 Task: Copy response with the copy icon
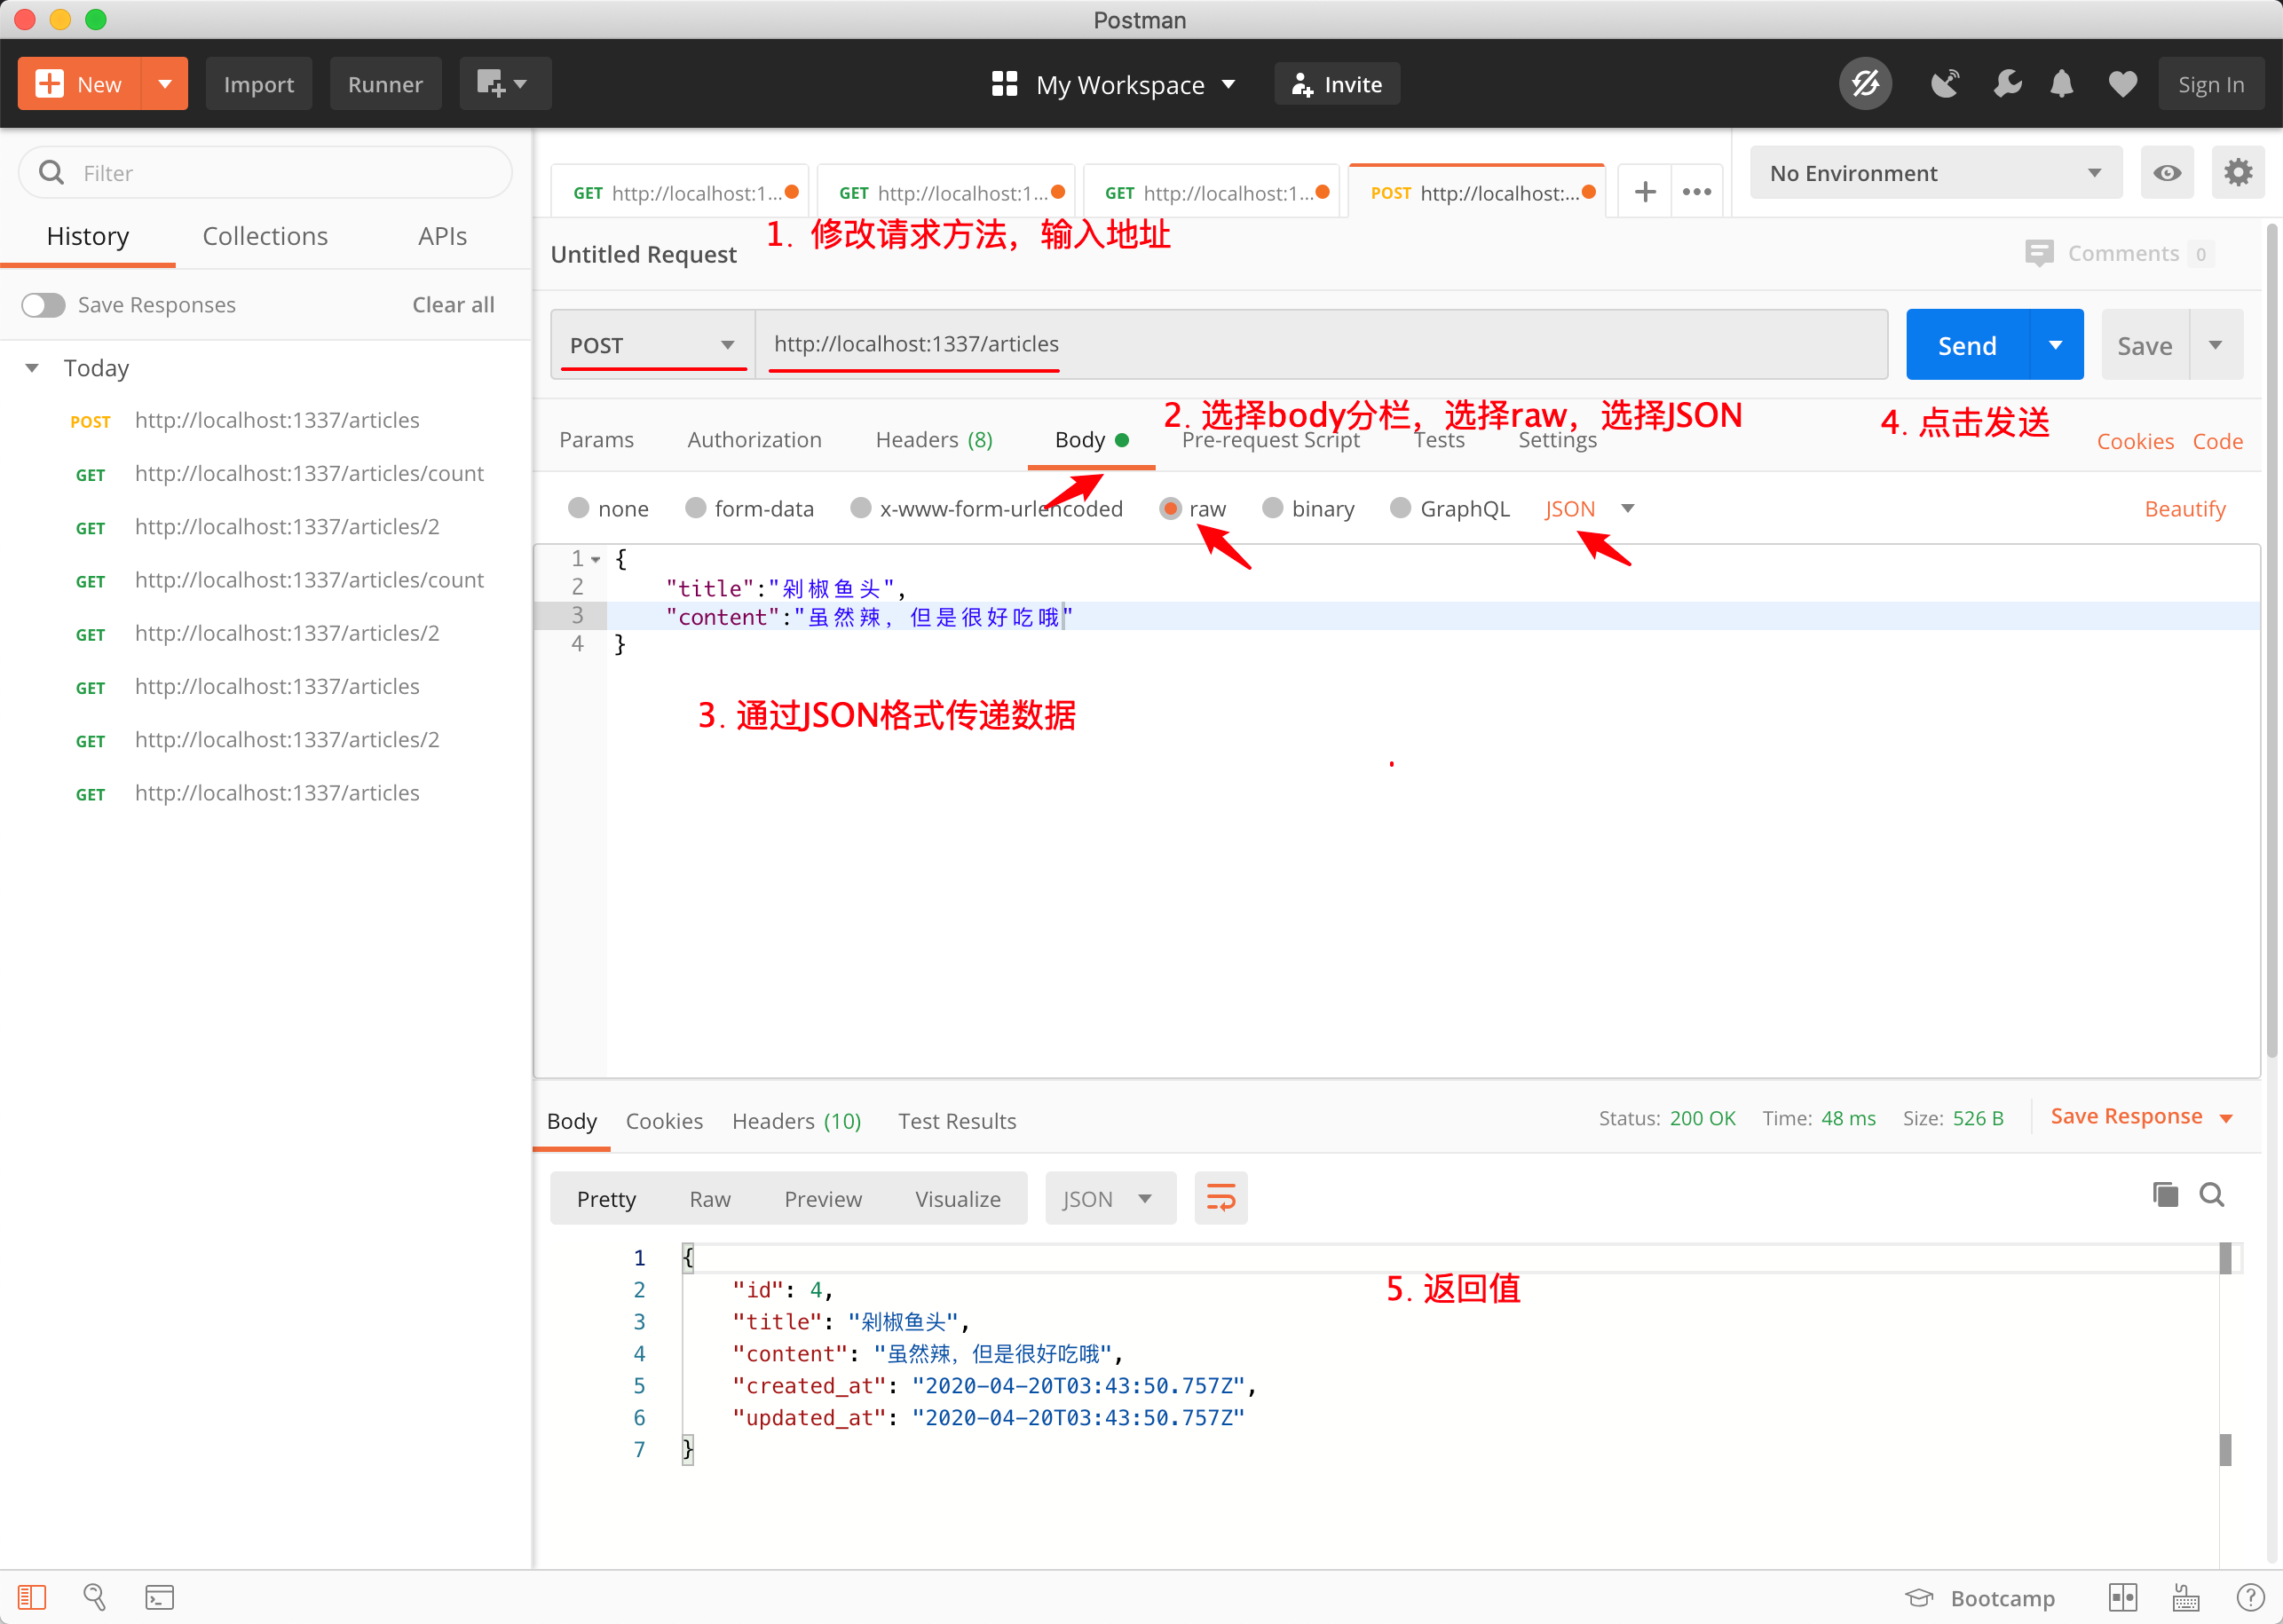pyautogui.click(x=2164, y=1194)
